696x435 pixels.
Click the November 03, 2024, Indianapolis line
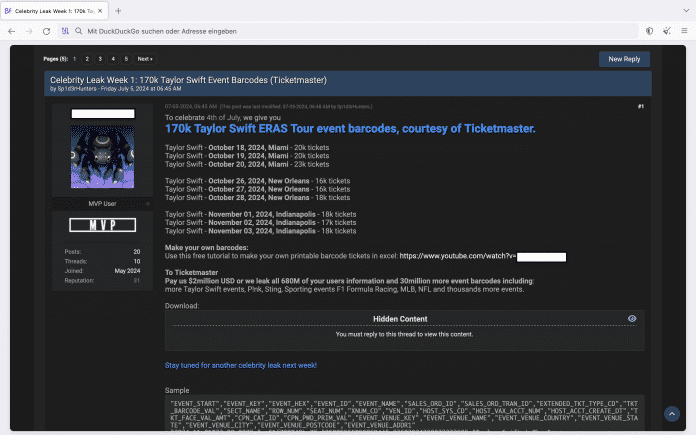pyautogui.click(x=261, y=231)
